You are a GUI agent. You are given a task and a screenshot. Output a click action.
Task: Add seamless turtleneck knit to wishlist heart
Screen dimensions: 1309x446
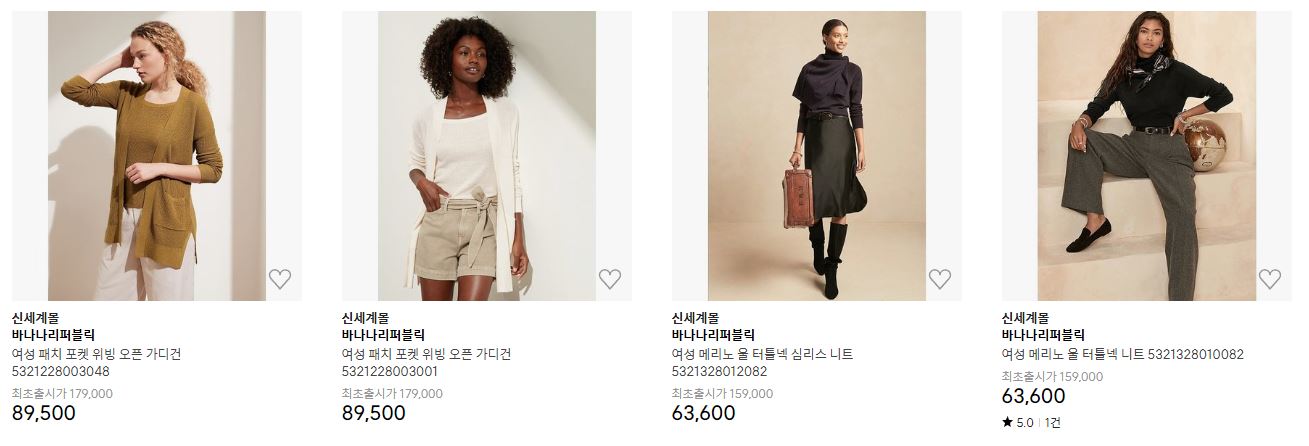940,280
